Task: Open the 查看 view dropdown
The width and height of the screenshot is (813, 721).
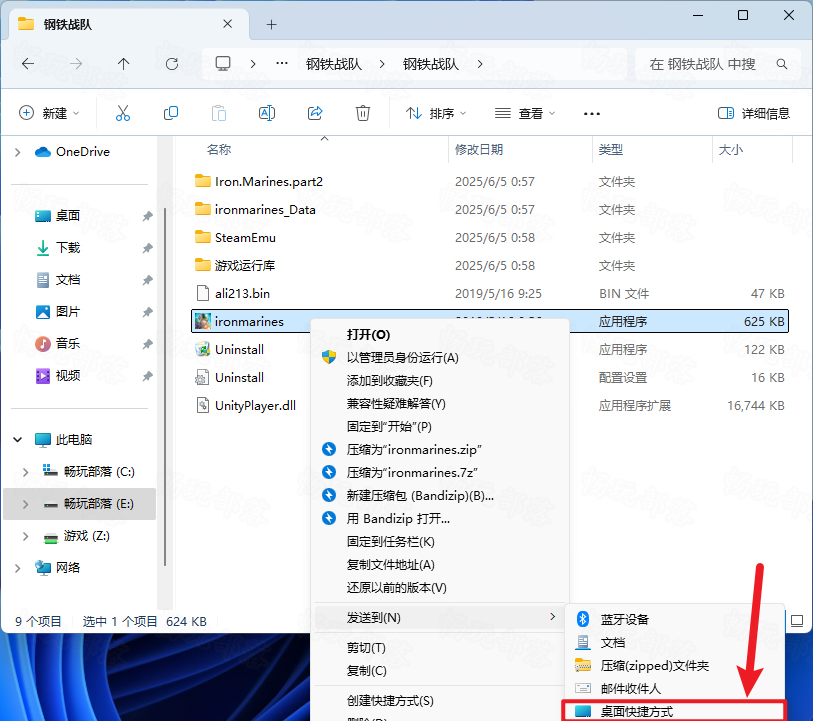Action: 525,113
